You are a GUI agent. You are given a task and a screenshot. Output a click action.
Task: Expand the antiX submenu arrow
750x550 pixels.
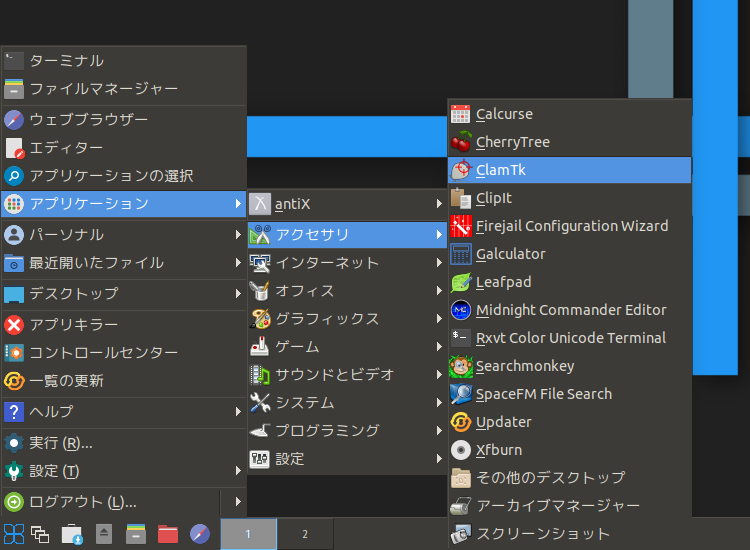(439, 204)
